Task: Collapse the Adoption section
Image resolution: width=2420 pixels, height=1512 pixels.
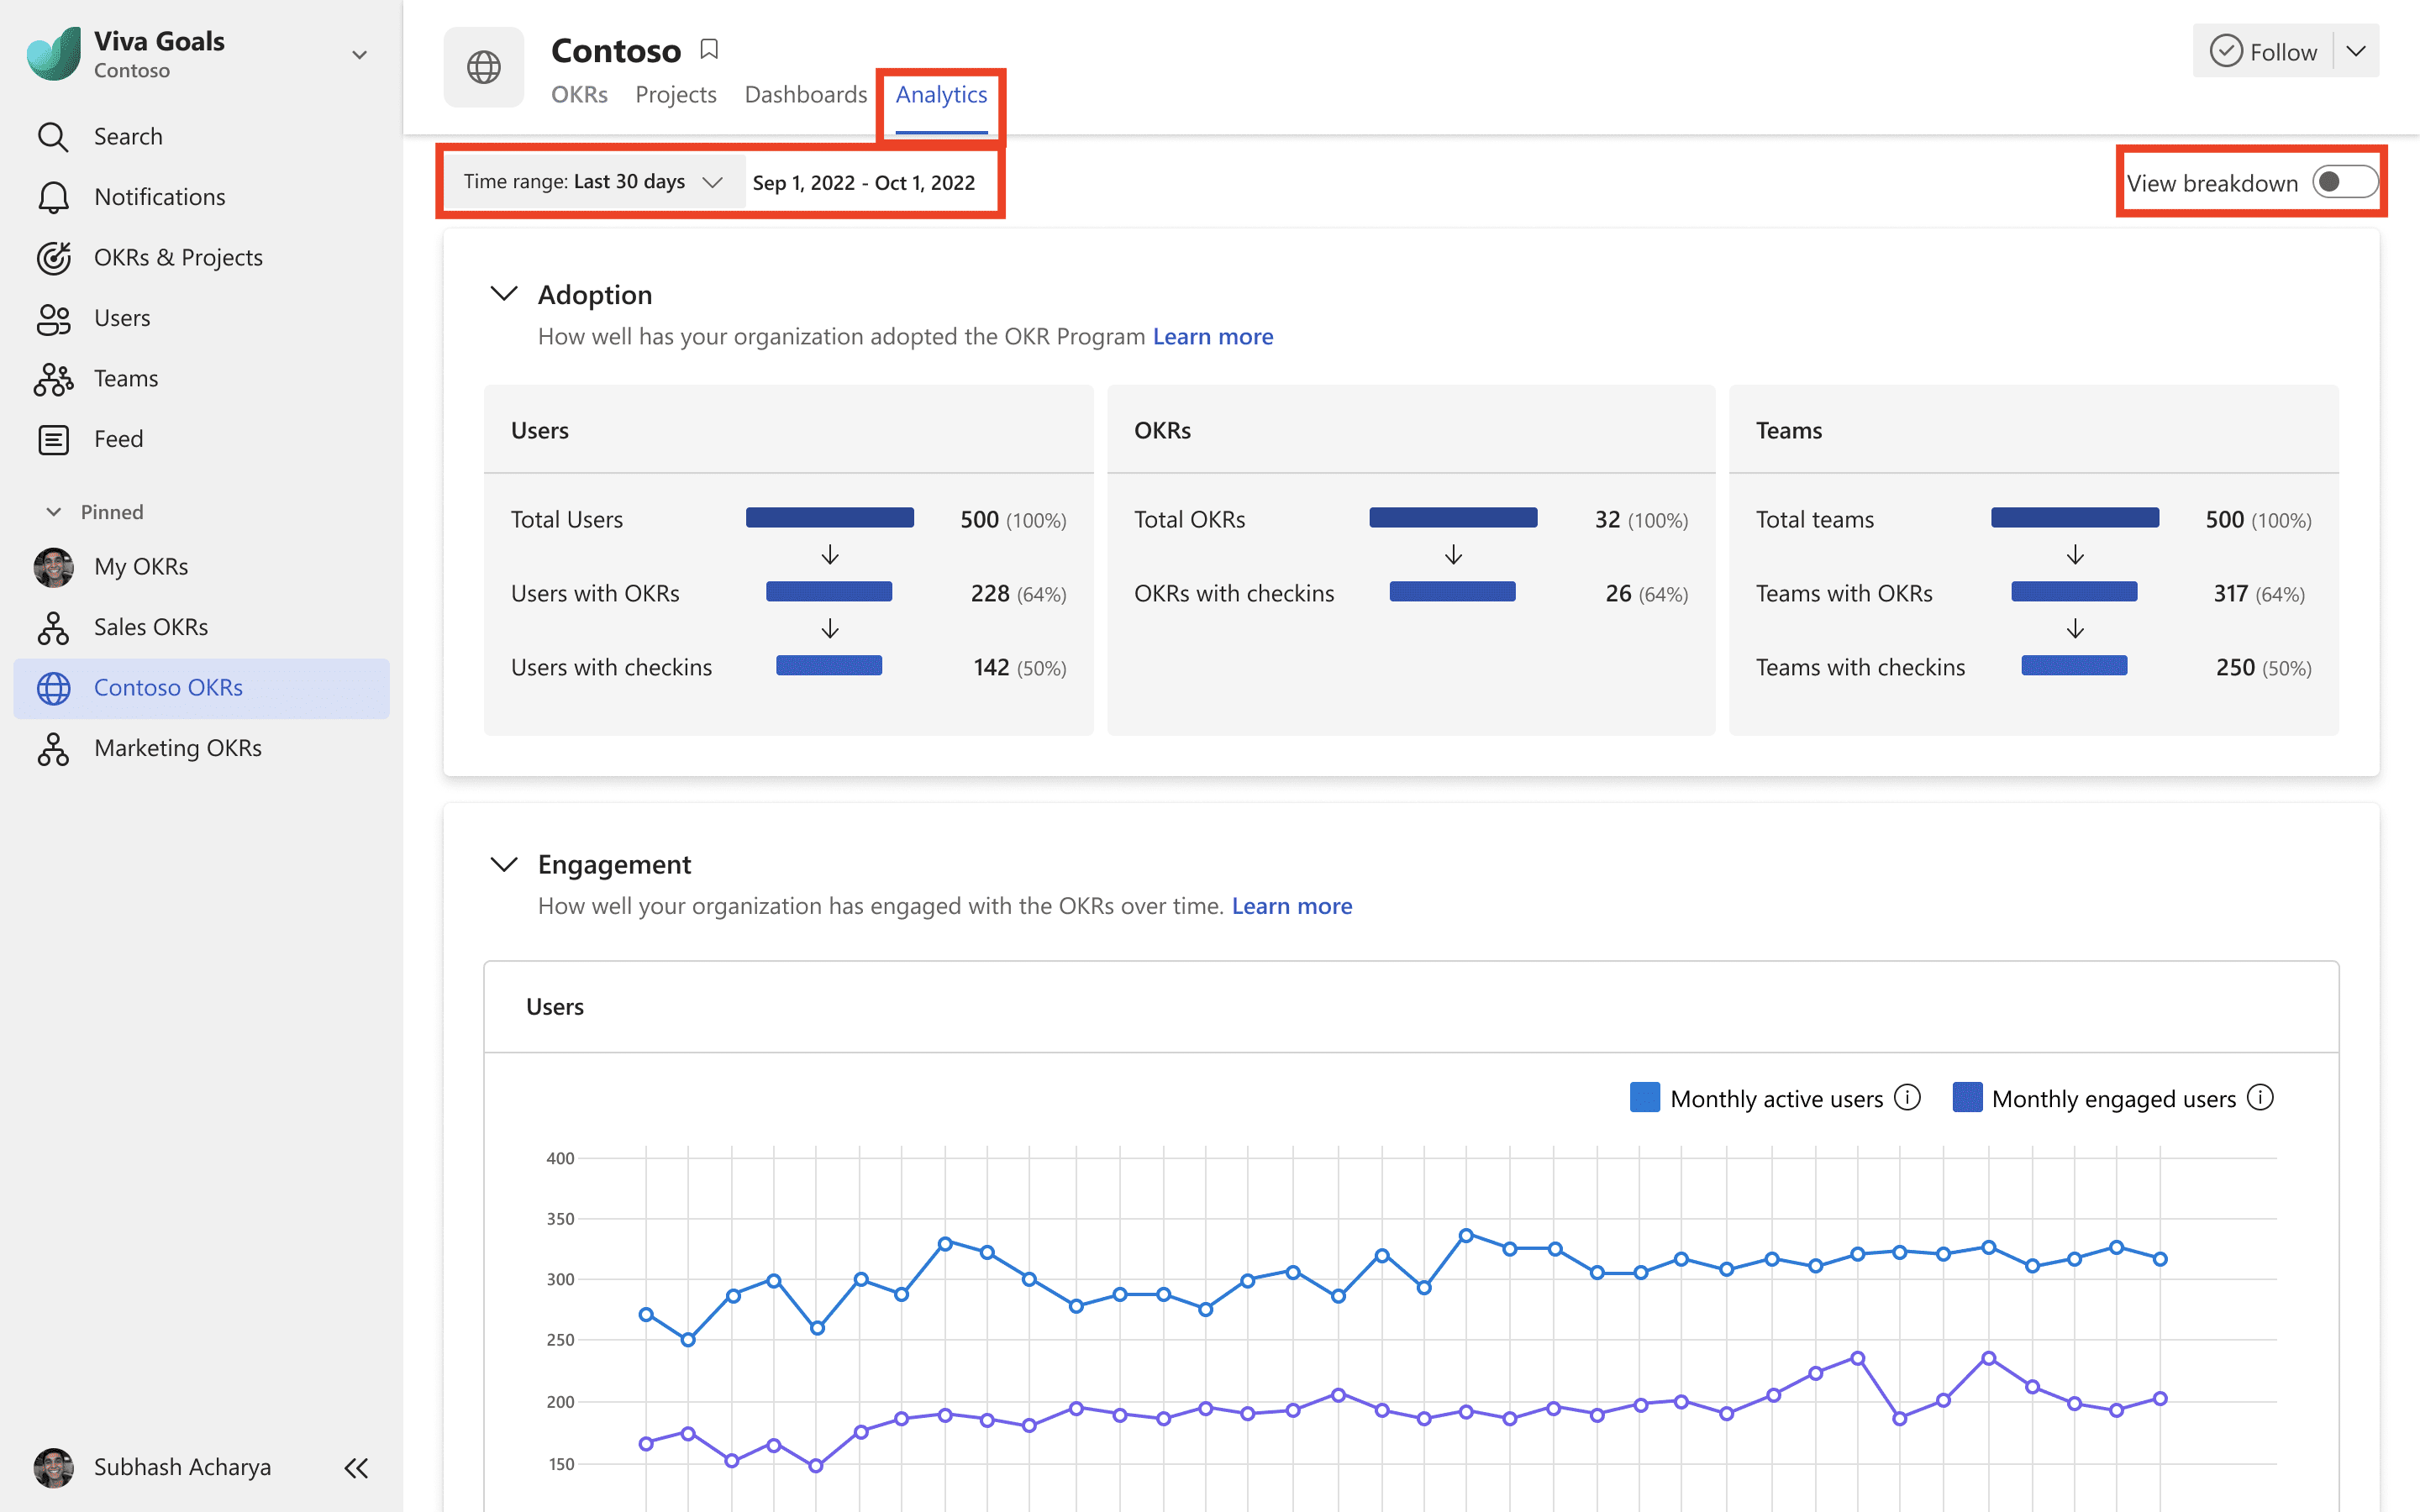Action: tap(504, 293)
